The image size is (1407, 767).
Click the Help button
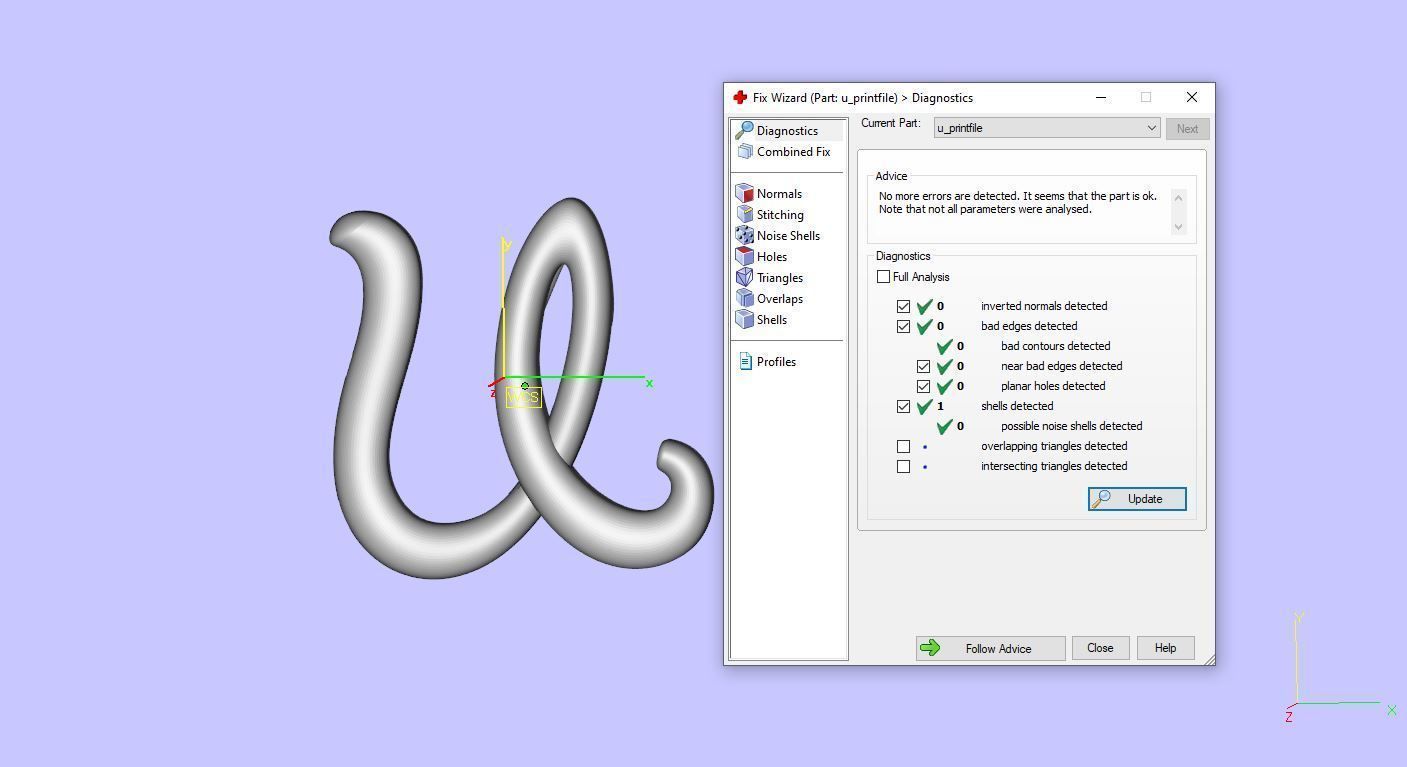[1165, 648]
